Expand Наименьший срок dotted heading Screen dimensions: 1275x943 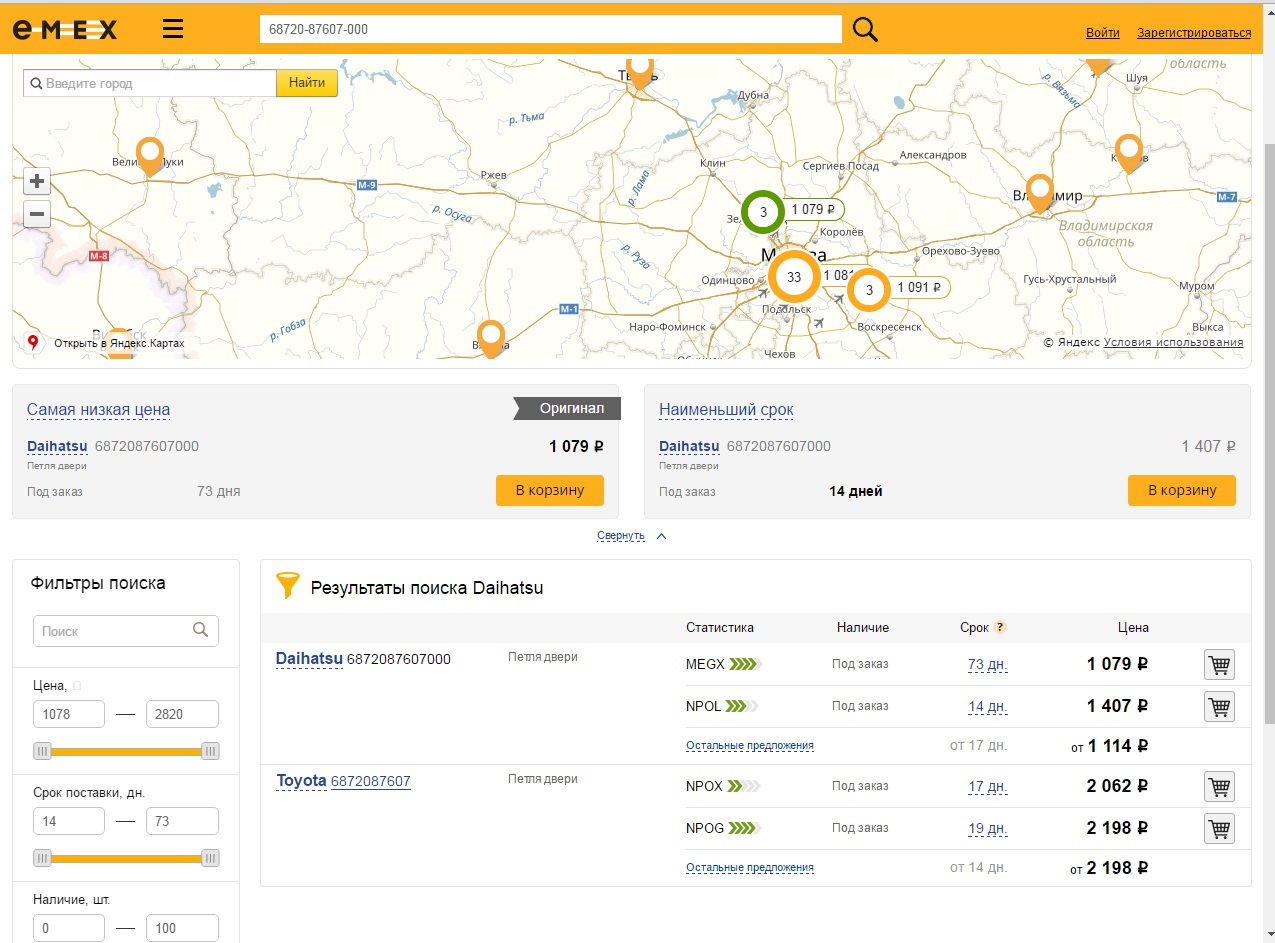coord(726,410)
